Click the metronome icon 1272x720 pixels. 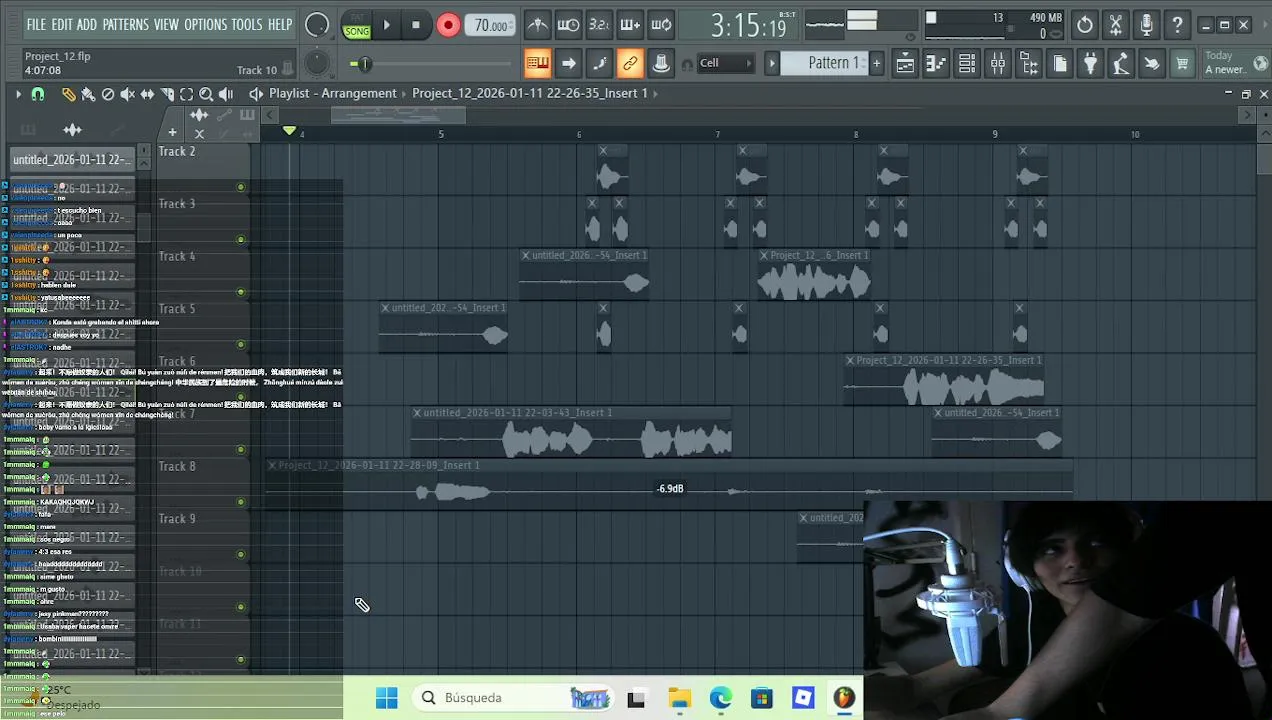pos(537,25)
